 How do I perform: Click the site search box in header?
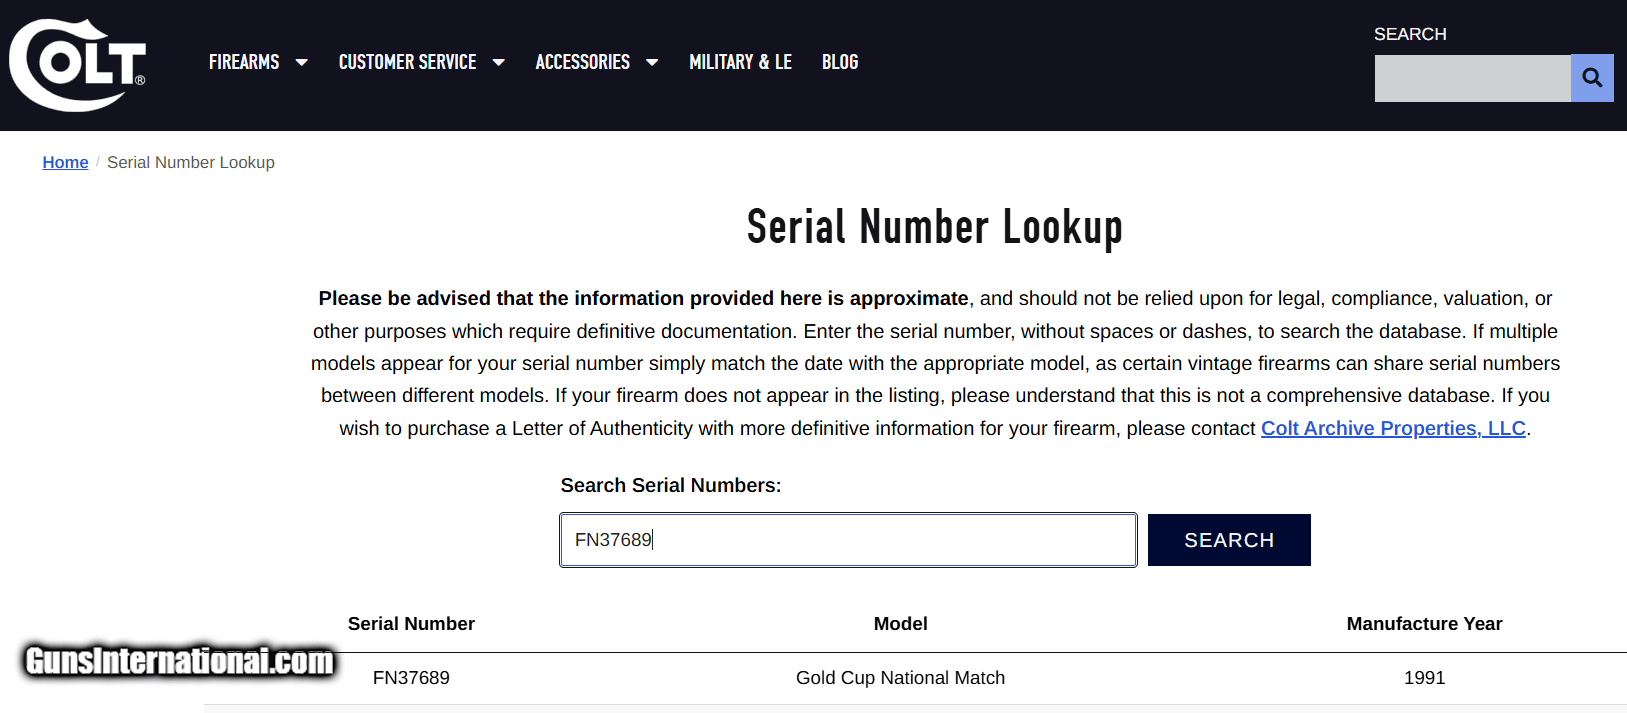pos(1472,78)
